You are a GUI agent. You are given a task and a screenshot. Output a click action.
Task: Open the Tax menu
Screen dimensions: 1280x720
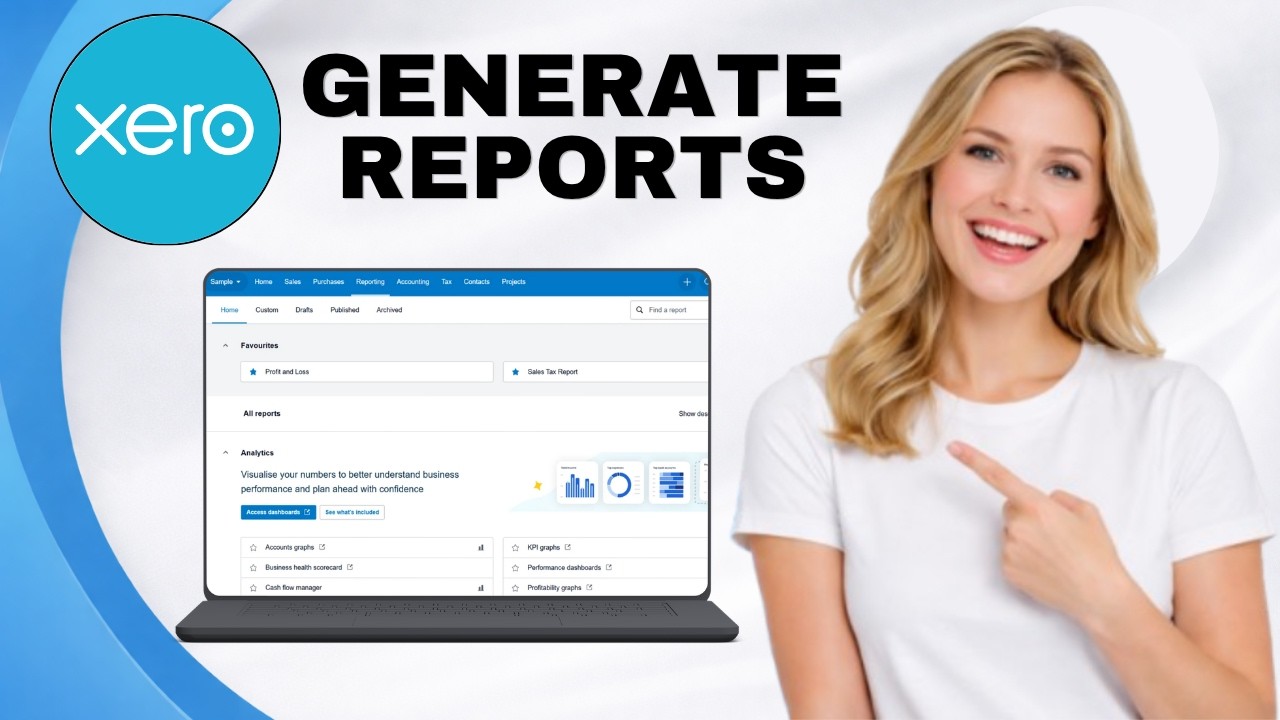pos(447,282)
